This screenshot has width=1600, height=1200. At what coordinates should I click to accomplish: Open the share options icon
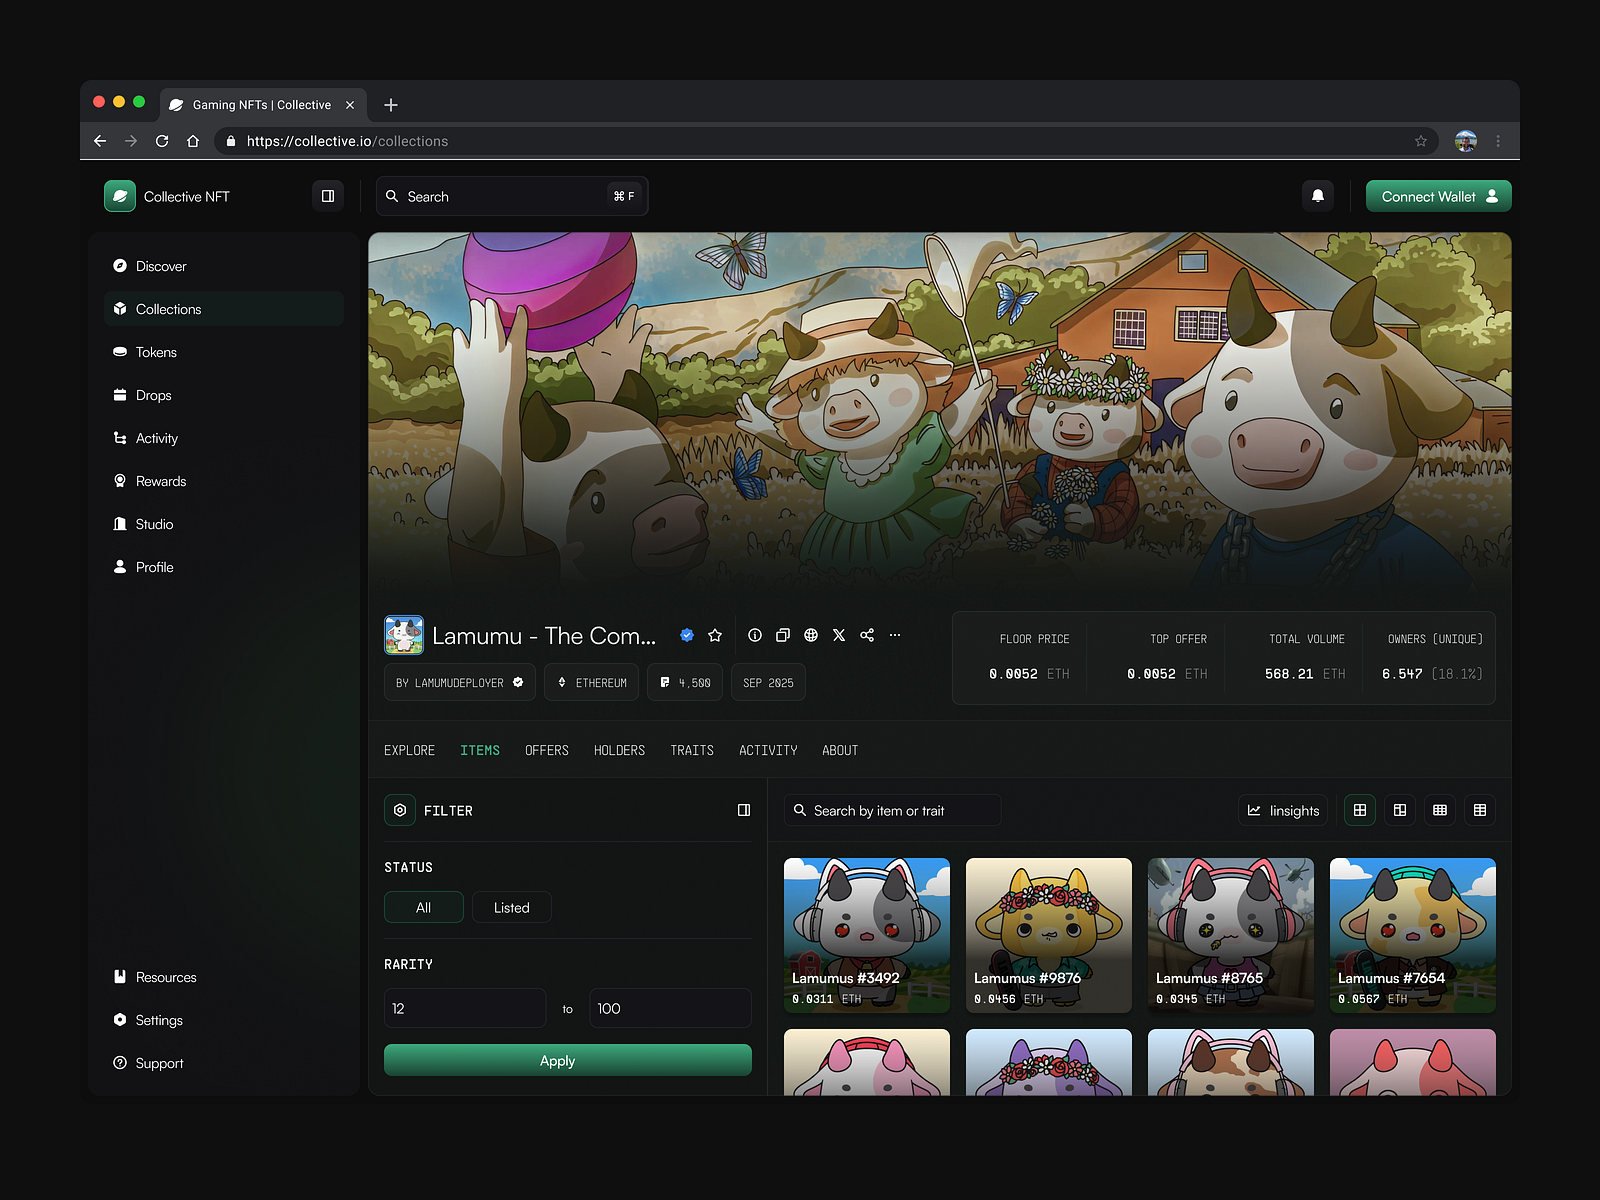coord(867,635)
